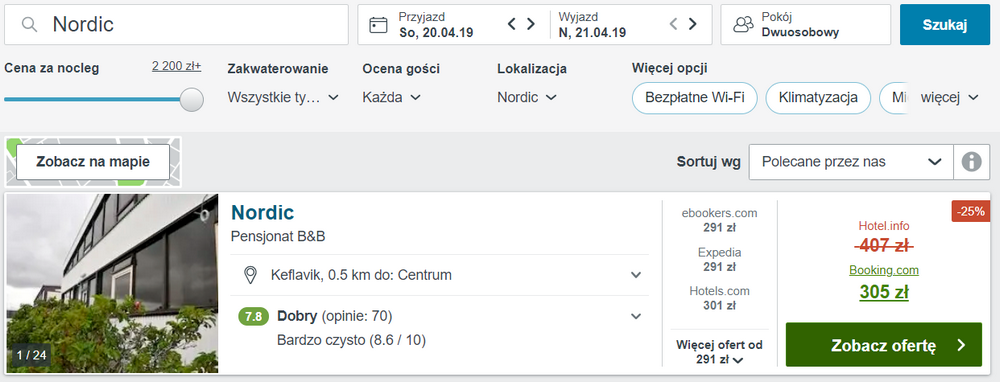The height and width of the screenshot is (382, 1000).
Task: Open the Ocena gości Każda dropdown
Action: pos(392,98)
